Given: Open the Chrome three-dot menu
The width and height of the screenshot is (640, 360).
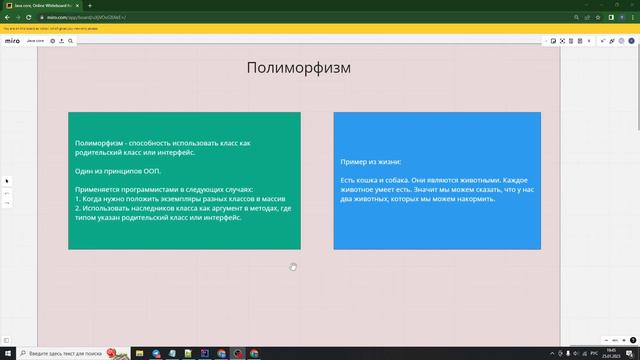Looking at the screenshot, I should pos(633,18).
